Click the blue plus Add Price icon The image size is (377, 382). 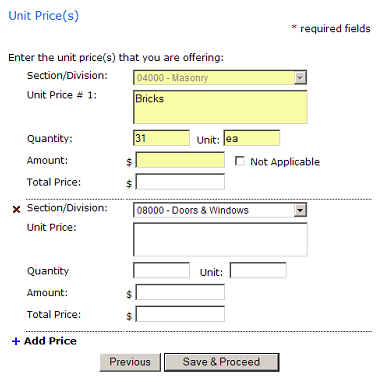pyautogui.click(x=16, y=341)
